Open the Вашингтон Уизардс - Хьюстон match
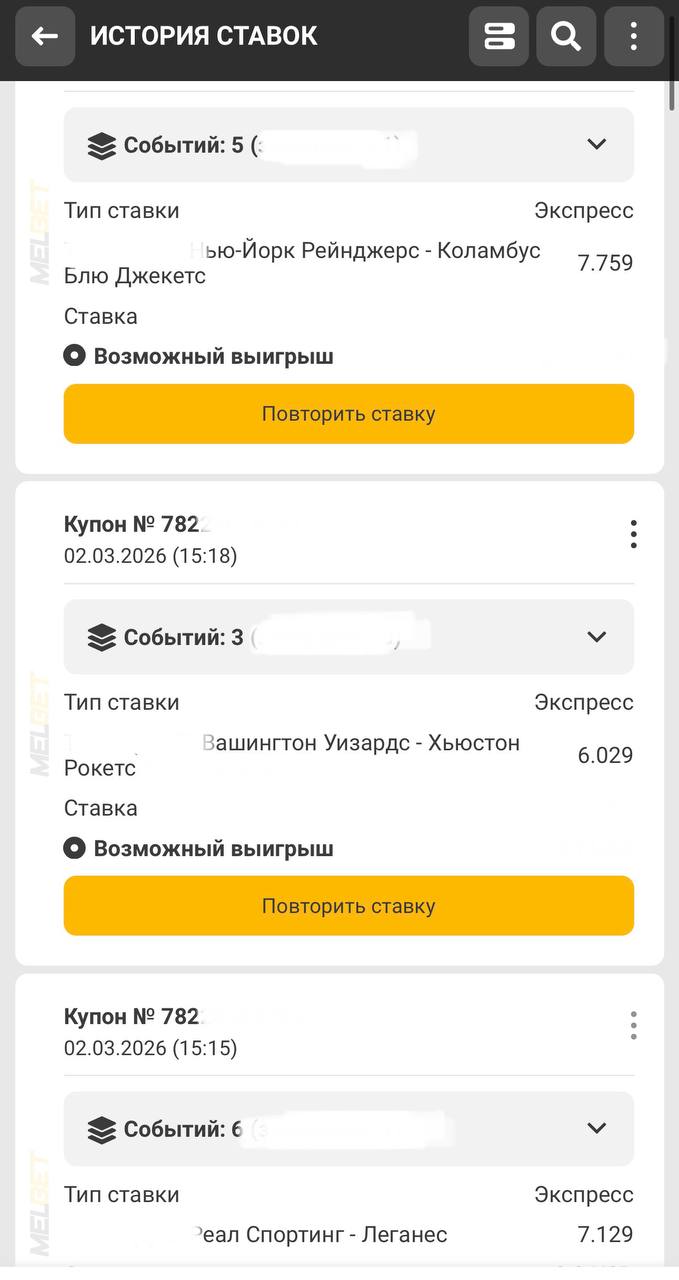 360,744
